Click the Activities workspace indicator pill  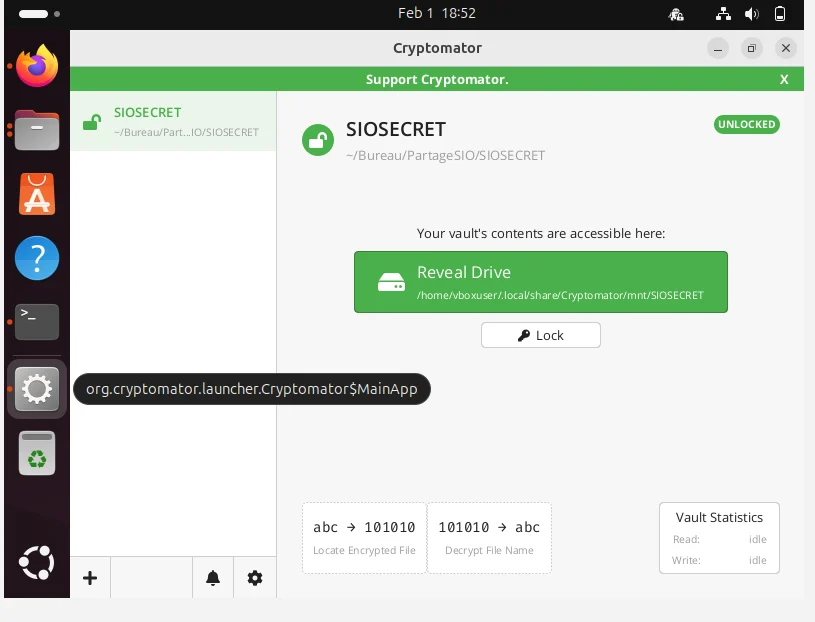33,14
